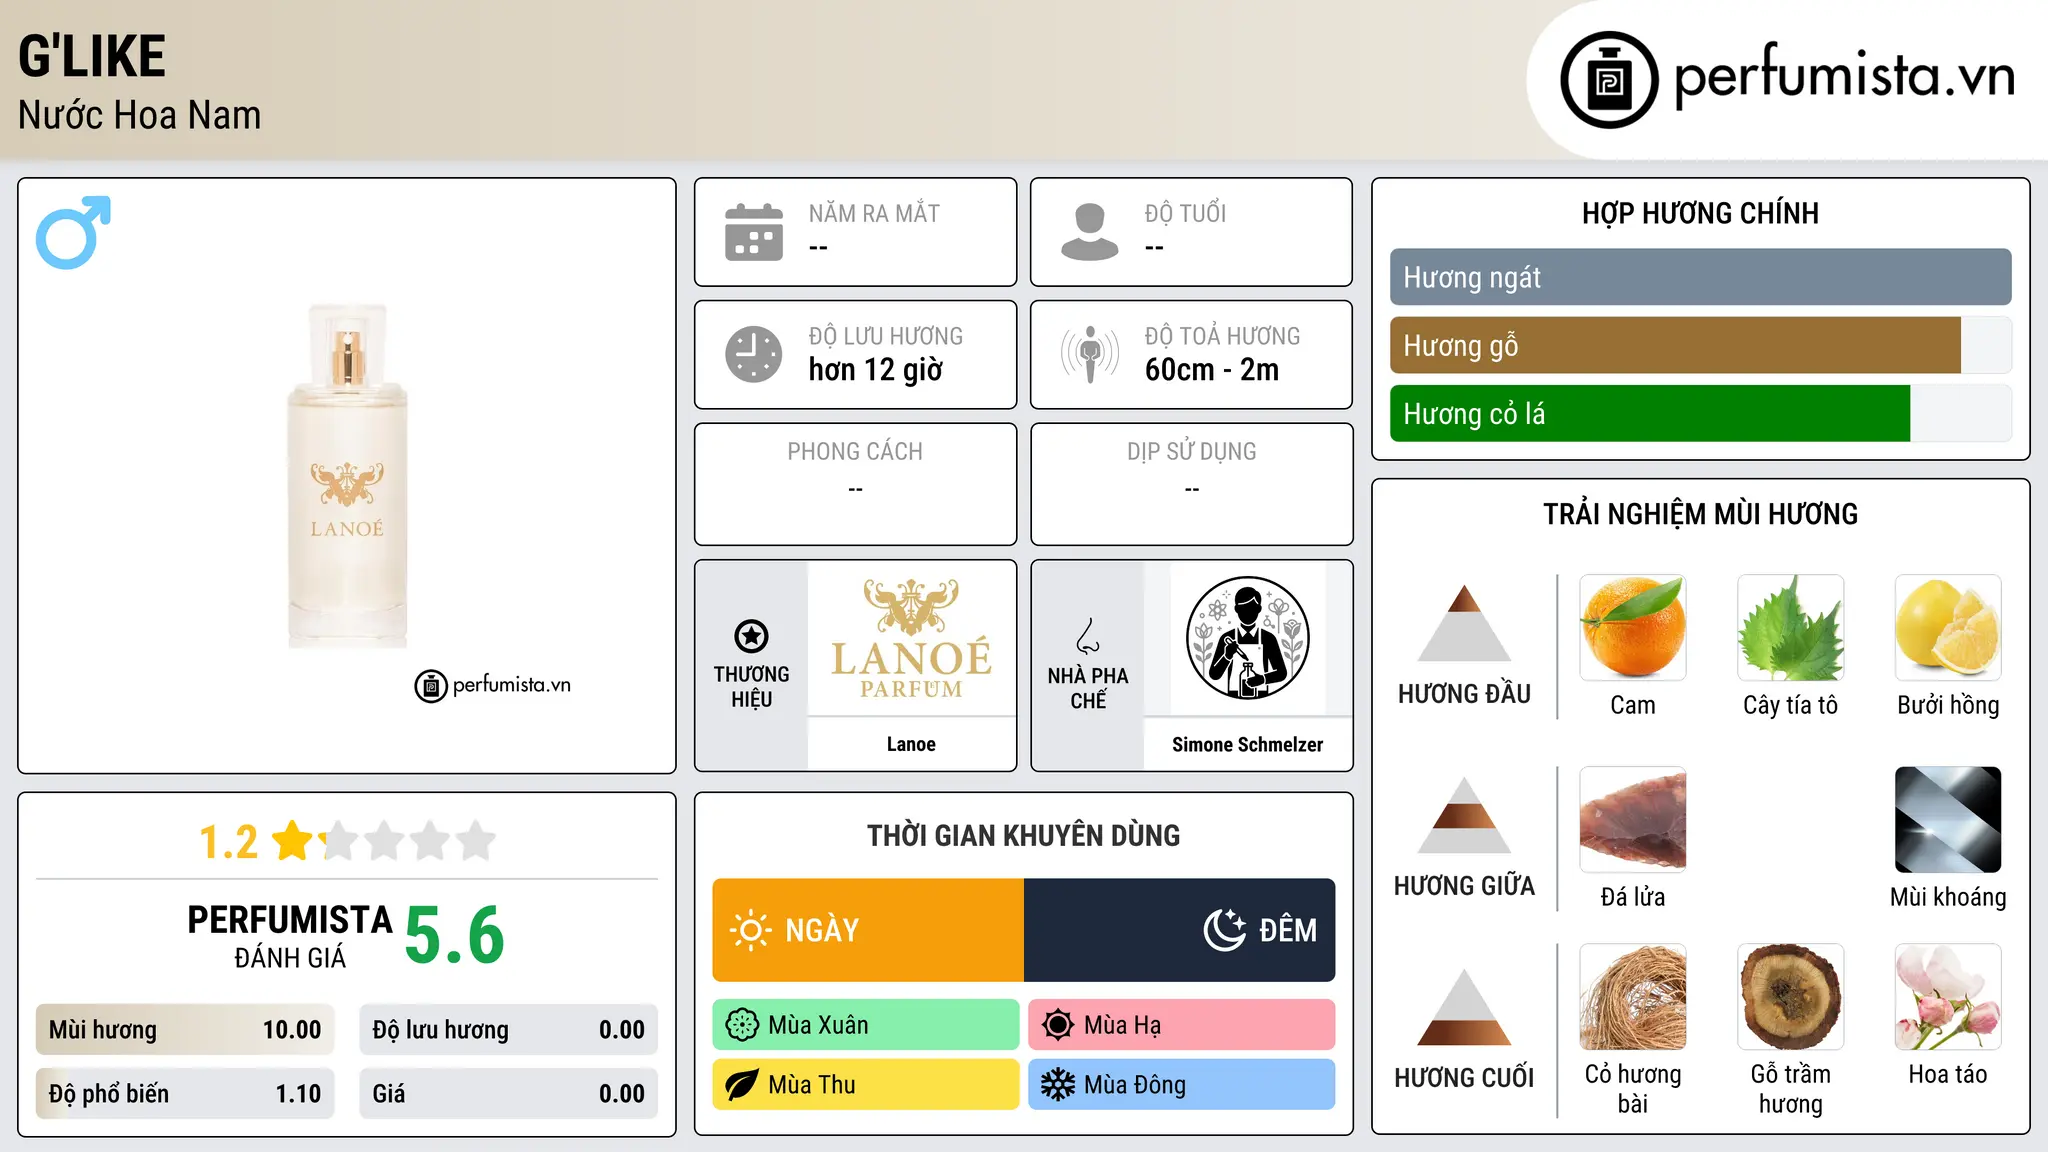The width and height of the screenshot is (2048, 1152).
Task: Click the Nước Hoa Nam subtitle
Action: point(140,115)
